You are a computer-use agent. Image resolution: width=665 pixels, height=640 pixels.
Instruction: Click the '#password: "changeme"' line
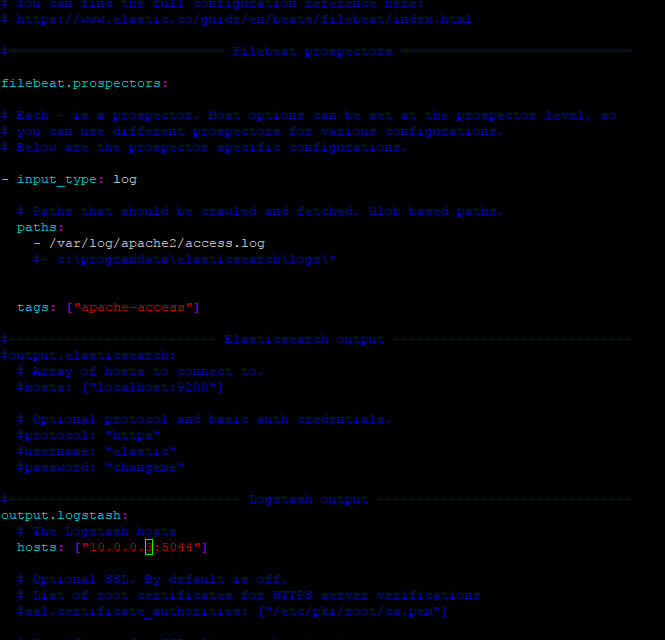[x=101, y=467]
